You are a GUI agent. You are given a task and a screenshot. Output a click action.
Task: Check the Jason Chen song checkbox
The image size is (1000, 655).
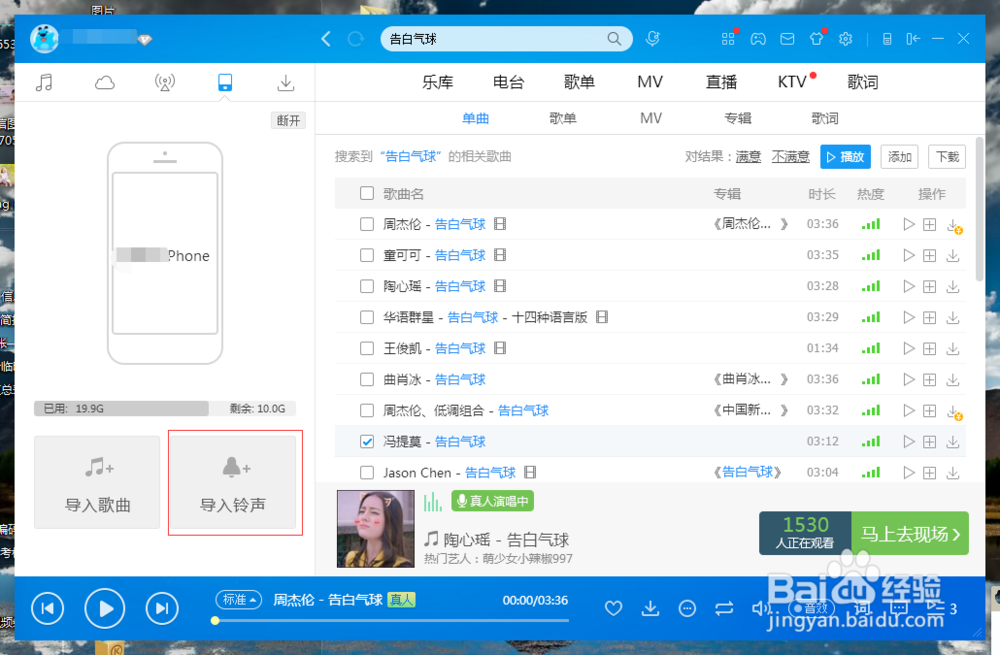click(x=367, y=473)
